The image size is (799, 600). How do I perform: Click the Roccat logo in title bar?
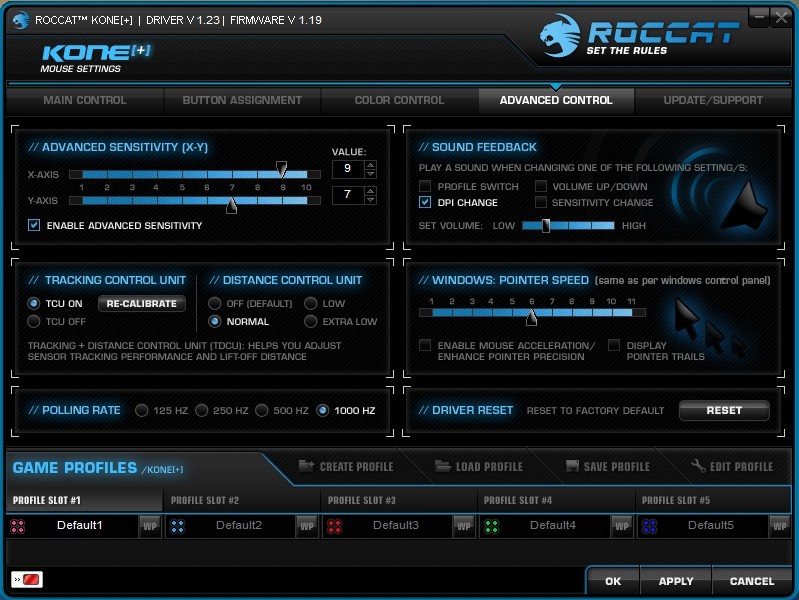tap(21, 20)
